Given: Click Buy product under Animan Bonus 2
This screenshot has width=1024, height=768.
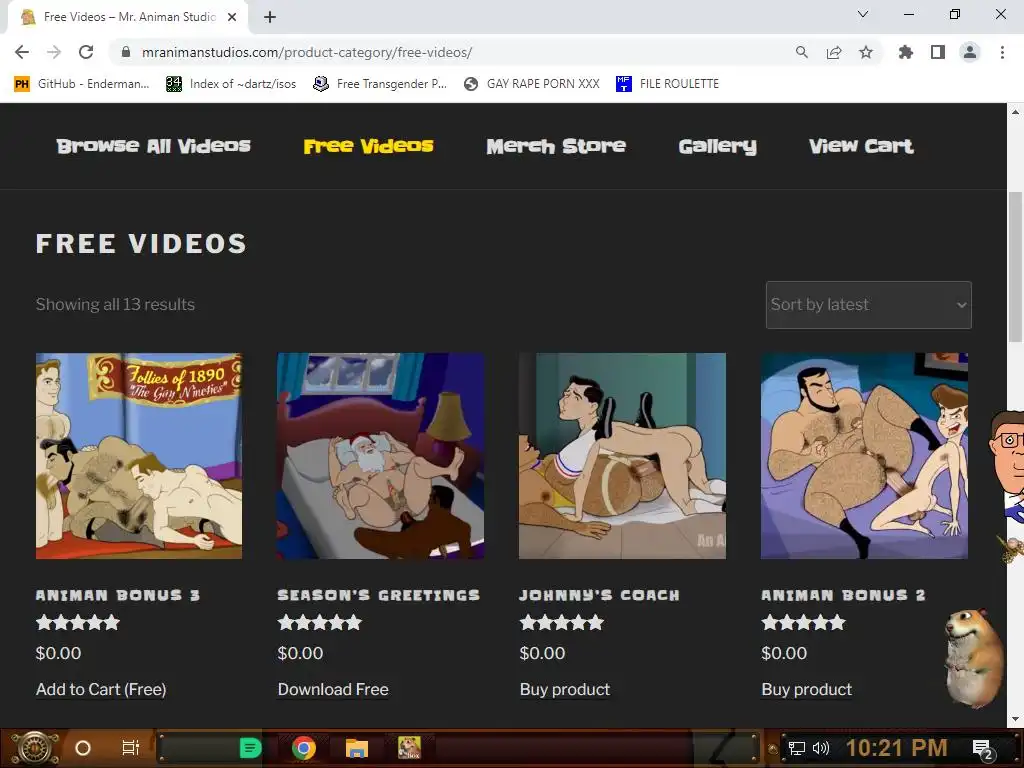Looking at the screenshot, I should [807, 690].
